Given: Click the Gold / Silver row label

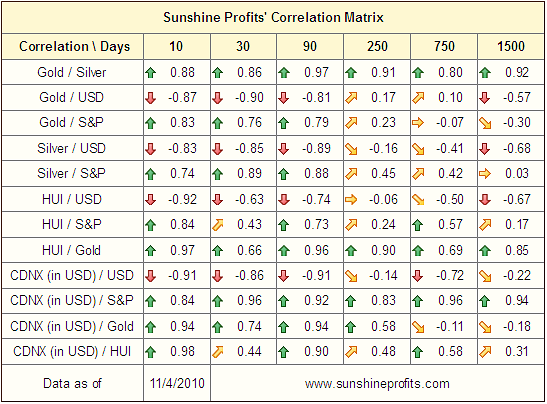Looking at the screenshot, I should (72, 73).
